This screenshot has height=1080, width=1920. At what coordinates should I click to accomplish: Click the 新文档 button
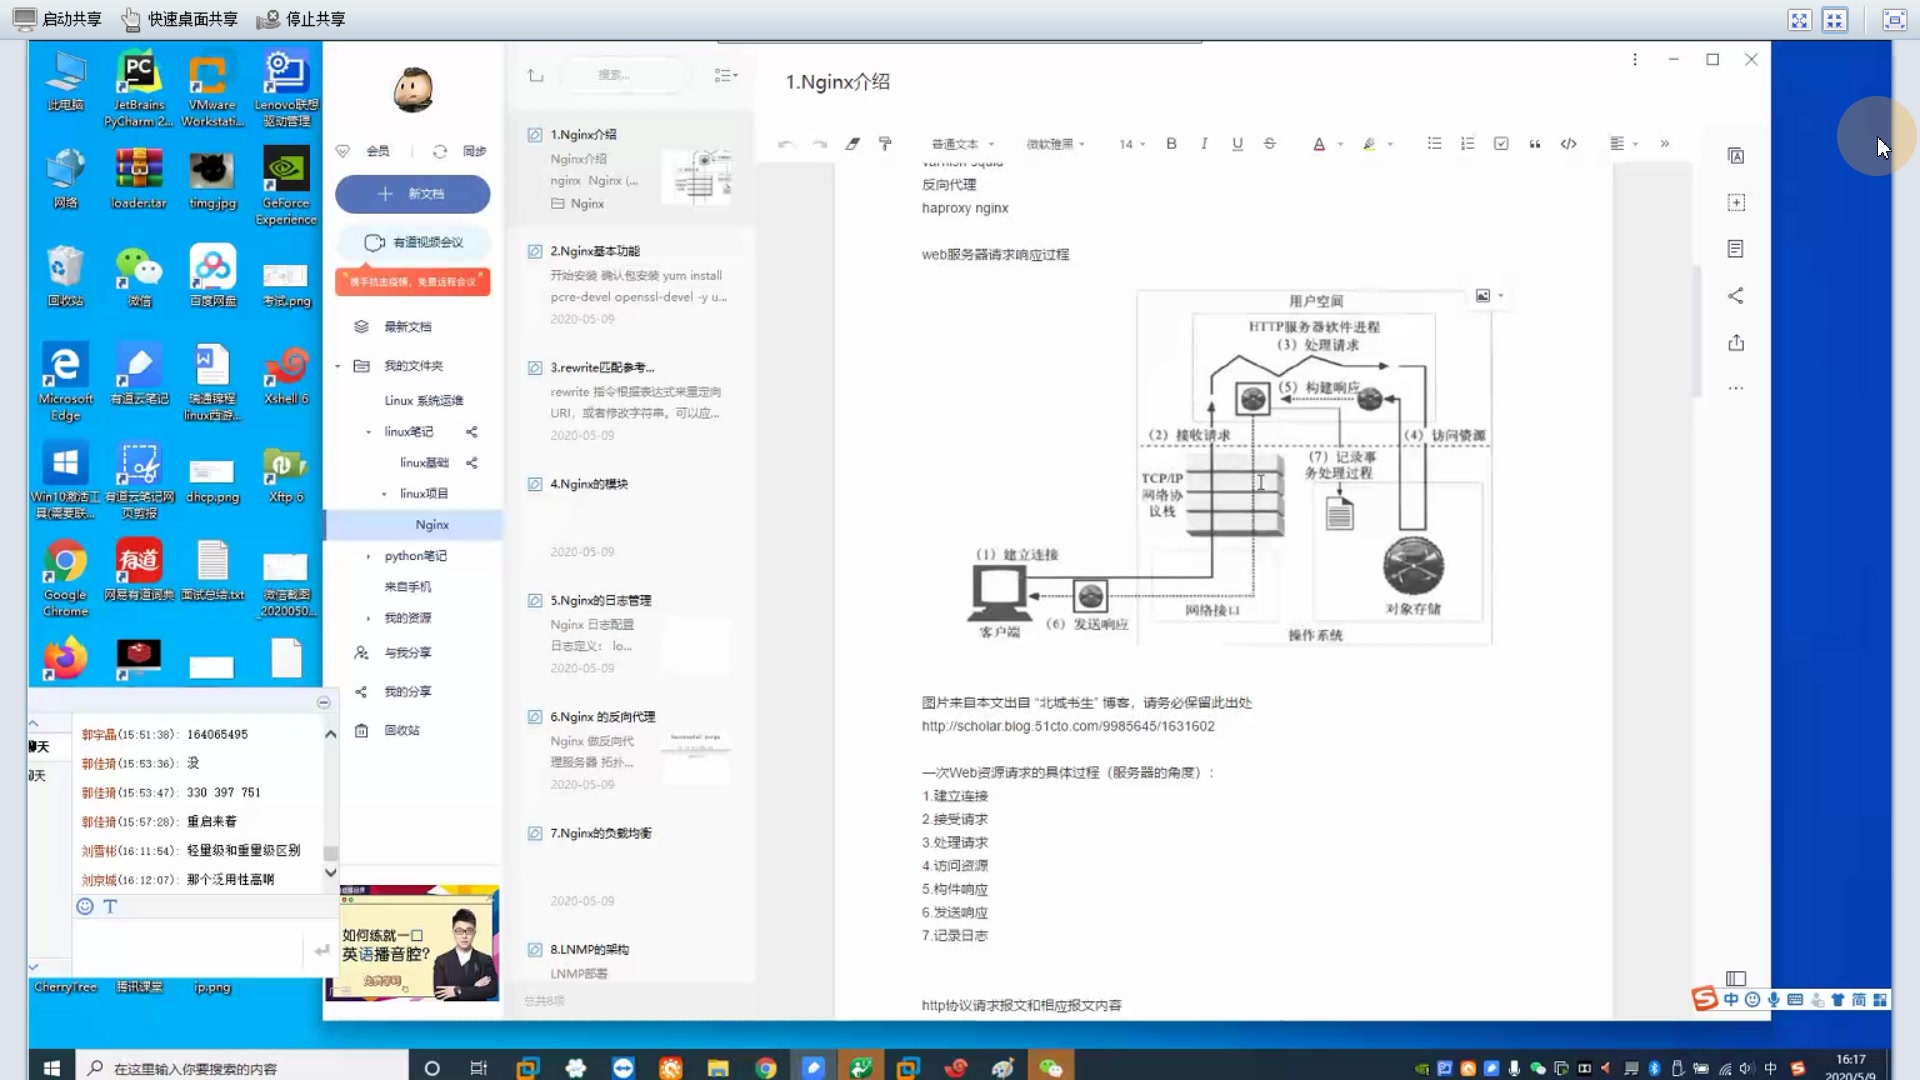(412, 194)
